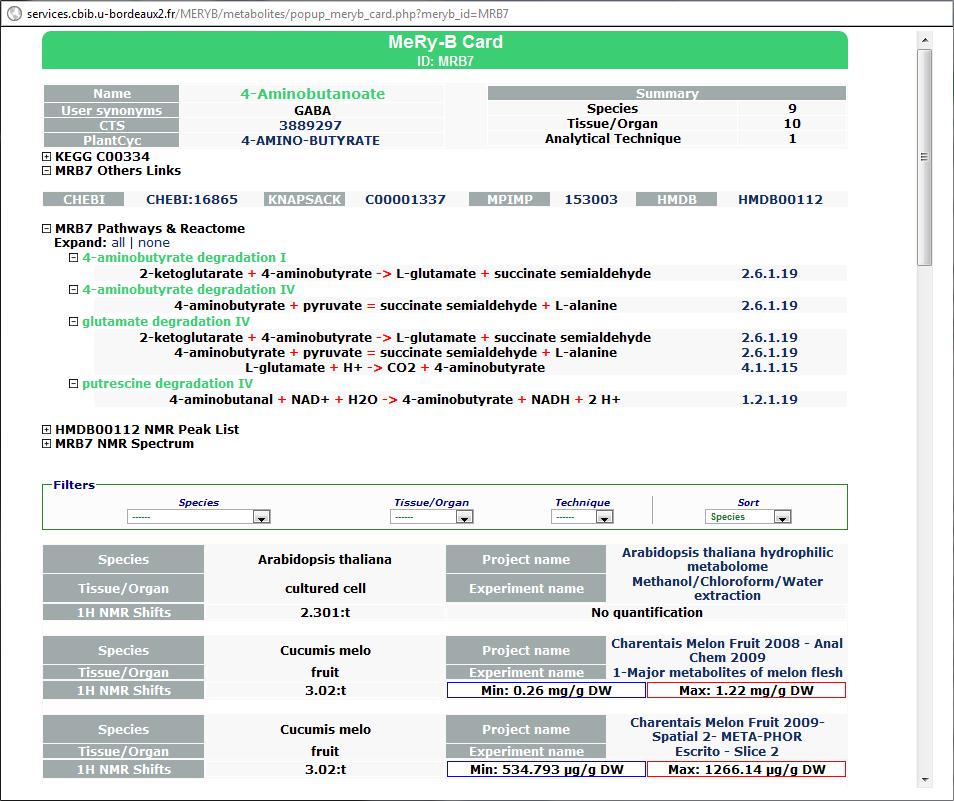Screen dimensions: 954x801
Task: Click the 'GABA' synonym text
Action: (x=313, y=111)
